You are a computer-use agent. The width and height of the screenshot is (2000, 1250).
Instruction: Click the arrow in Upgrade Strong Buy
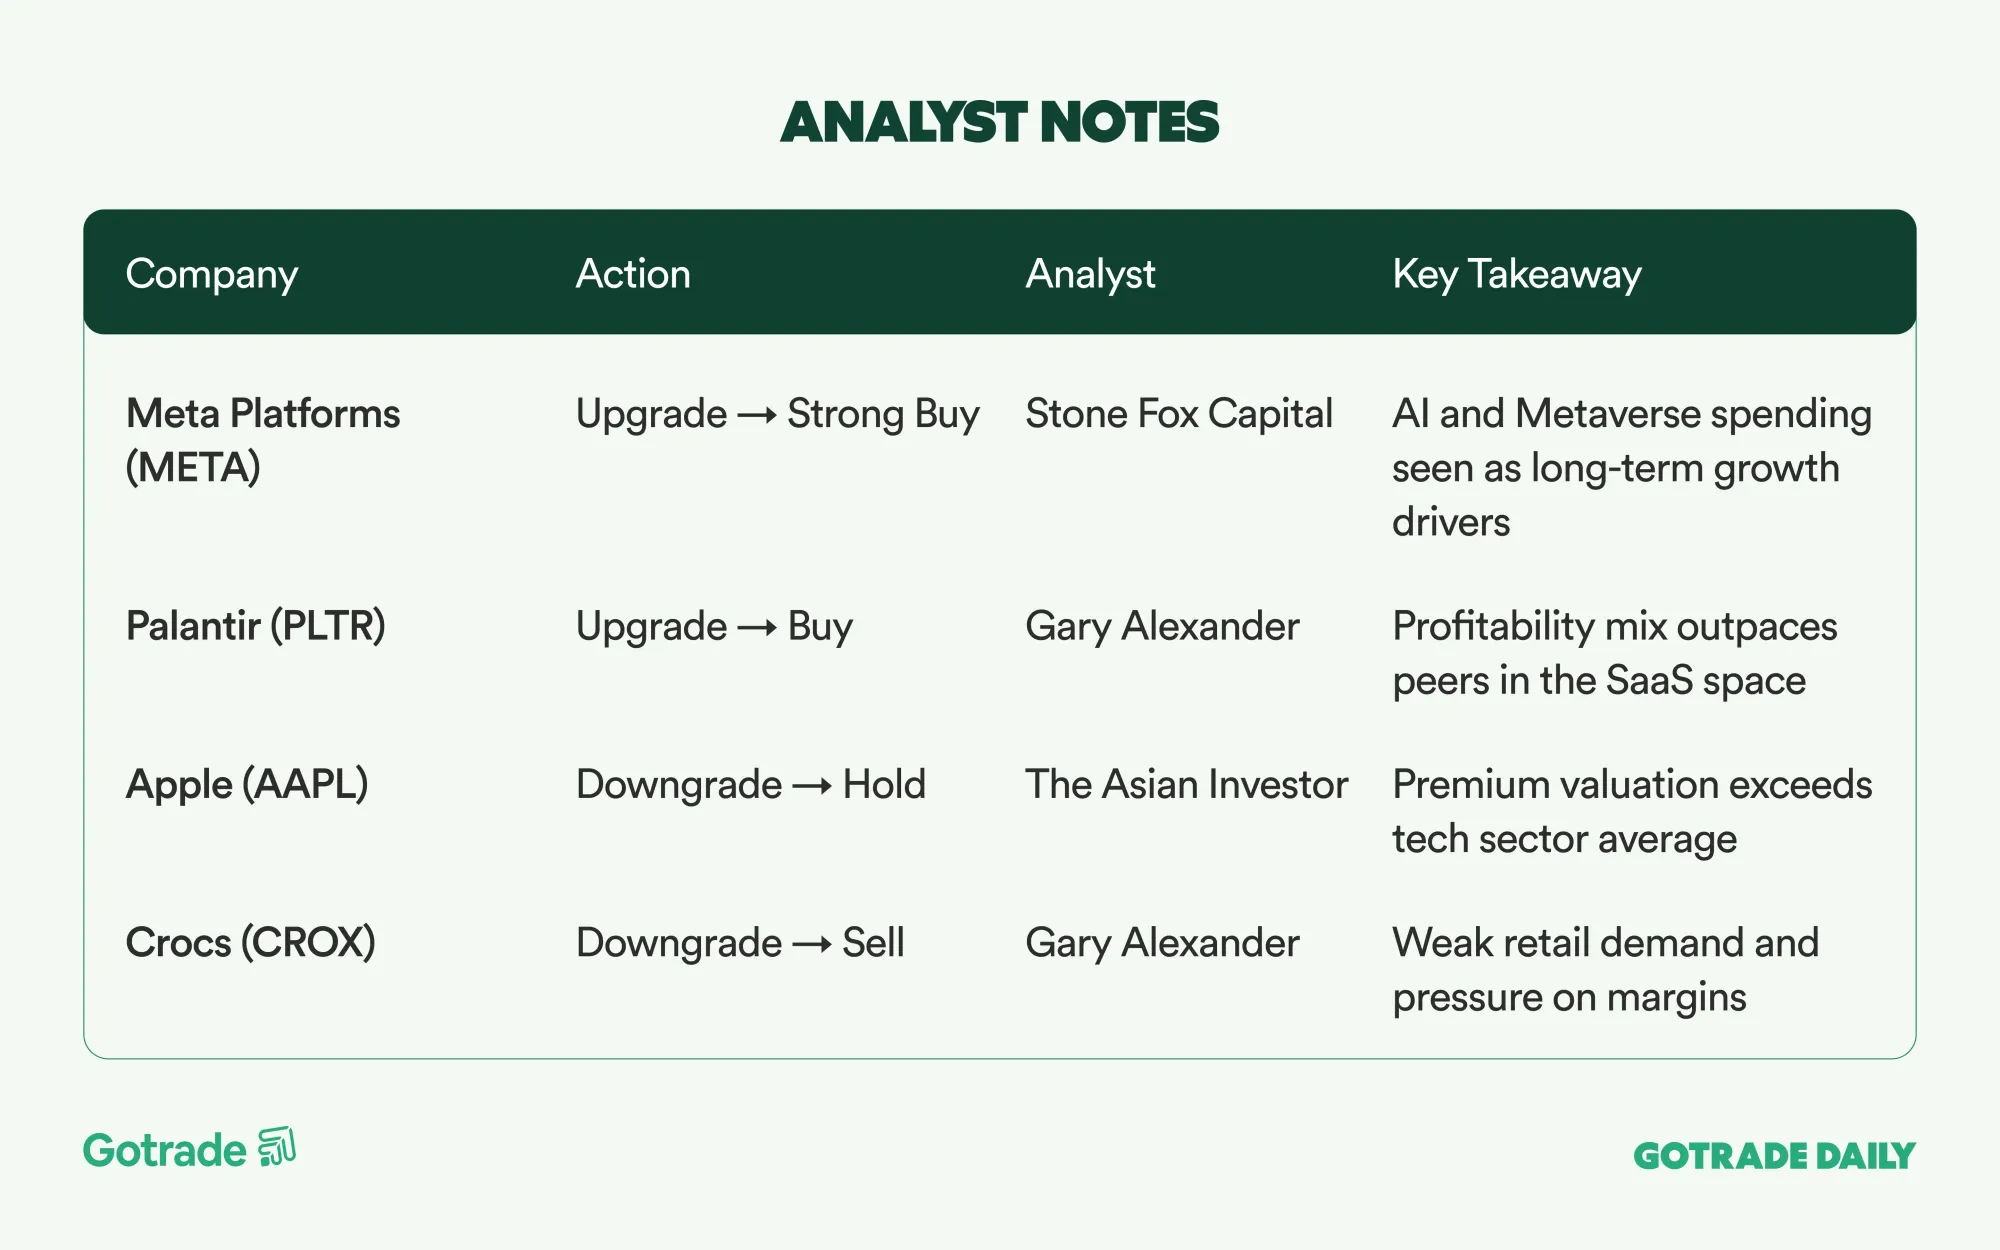tap(757, 415)
